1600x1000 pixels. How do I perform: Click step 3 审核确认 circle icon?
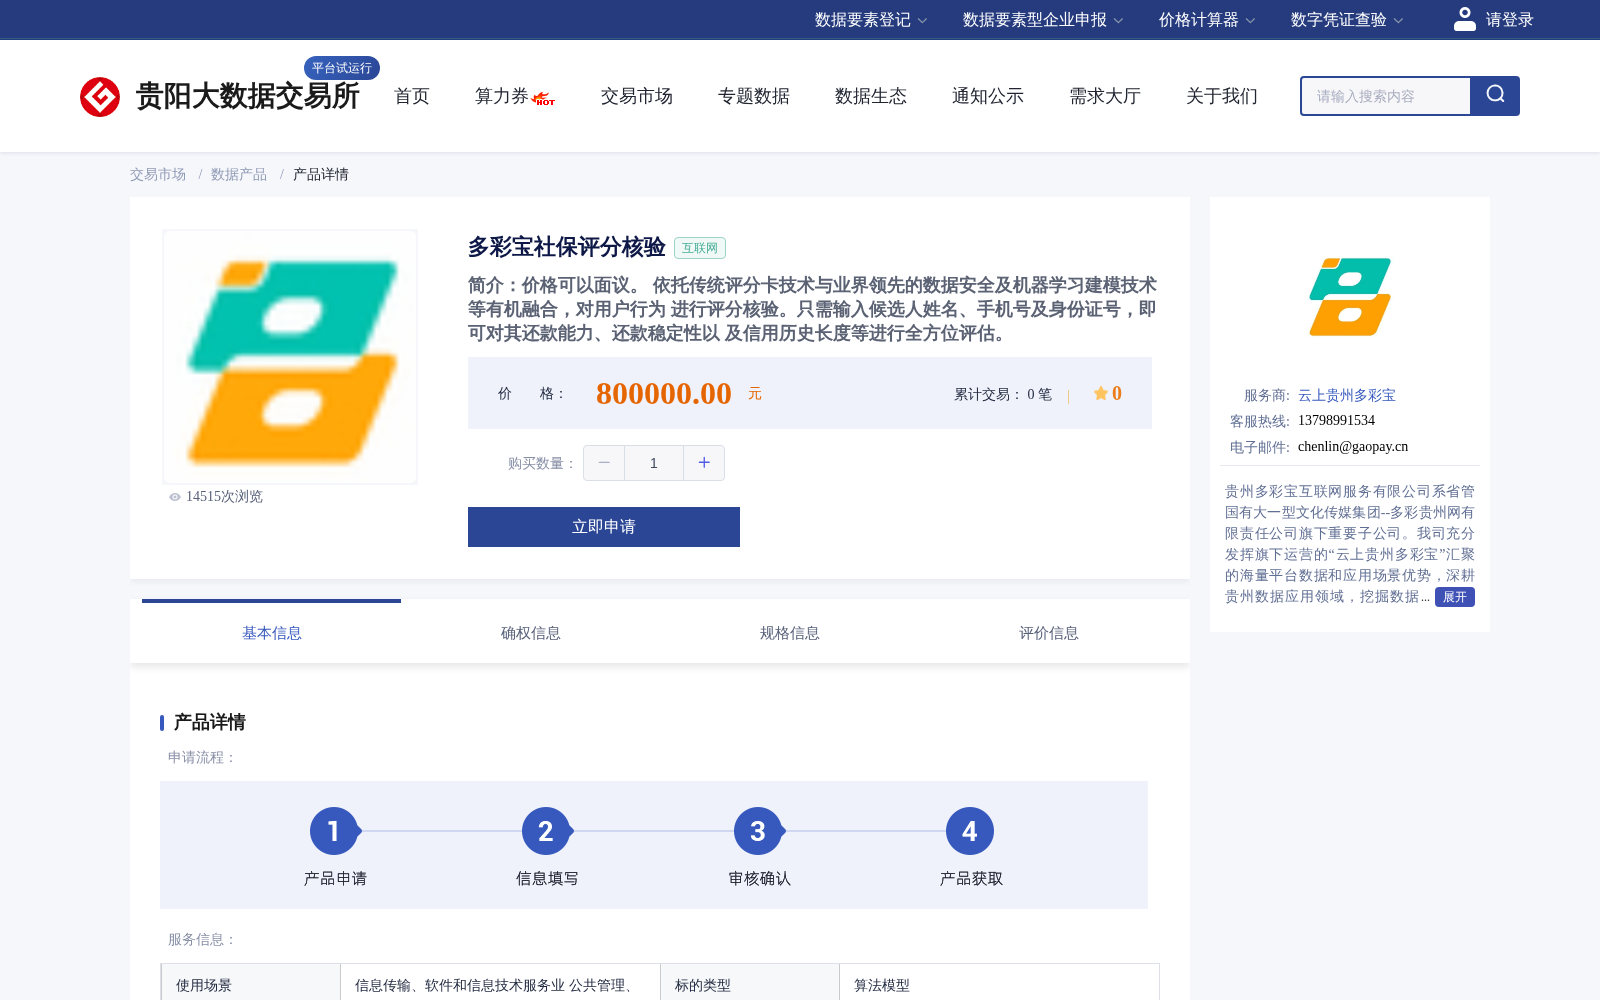[758, 831]
